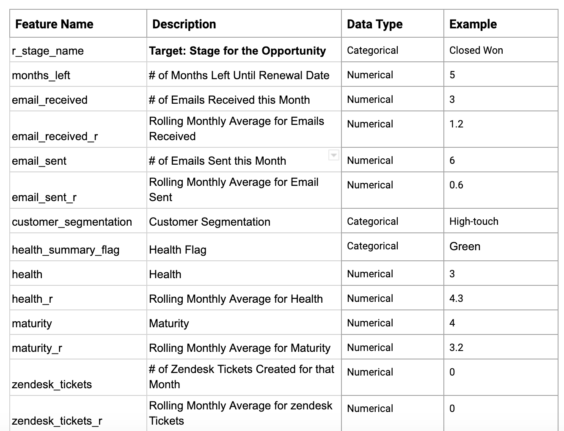This screenshot has width=564, height=431.
Task: Select the zendesk_tickets_r cell
Action: click(78, 413)
